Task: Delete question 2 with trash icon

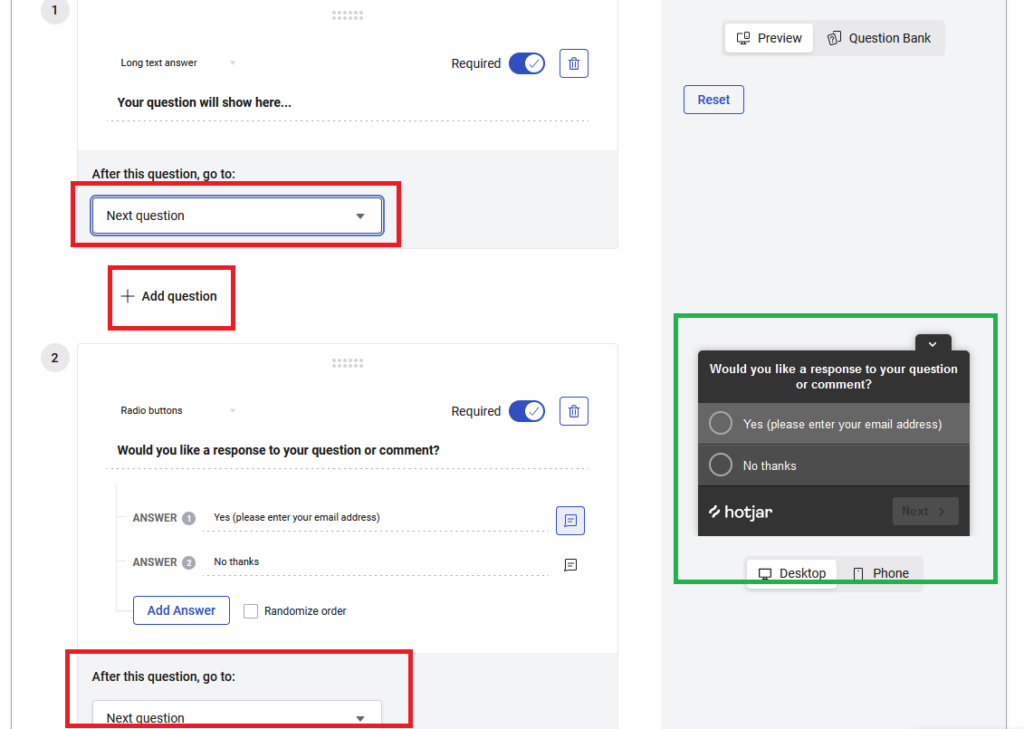Action: (x=573, y=411)
